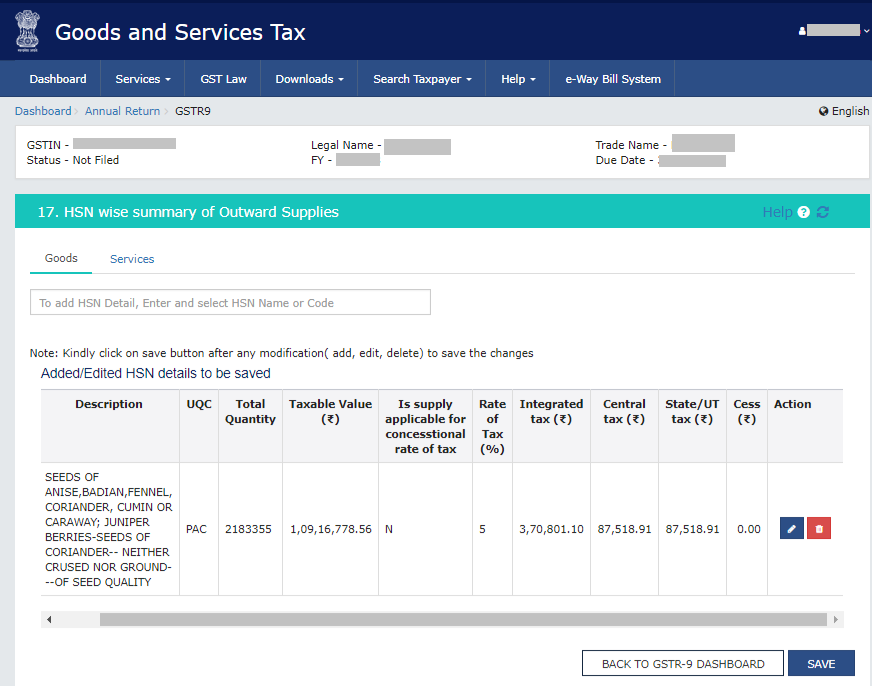The height and width of the screenshot is (686, 872).
Task: Expand the Services dropdown menu
Action: (142, 79)
